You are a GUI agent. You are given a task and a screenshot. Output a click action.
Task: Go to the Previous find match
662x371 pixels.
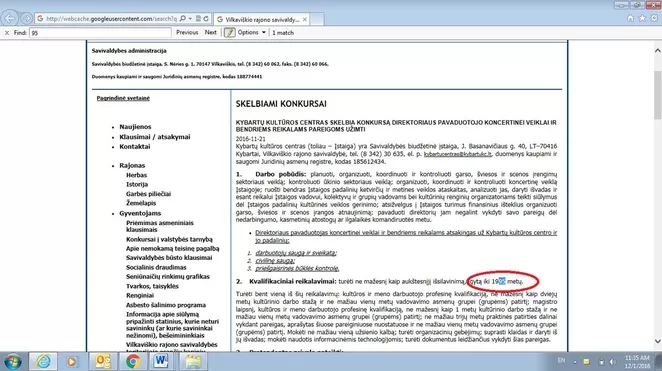(x=187, y=32)
